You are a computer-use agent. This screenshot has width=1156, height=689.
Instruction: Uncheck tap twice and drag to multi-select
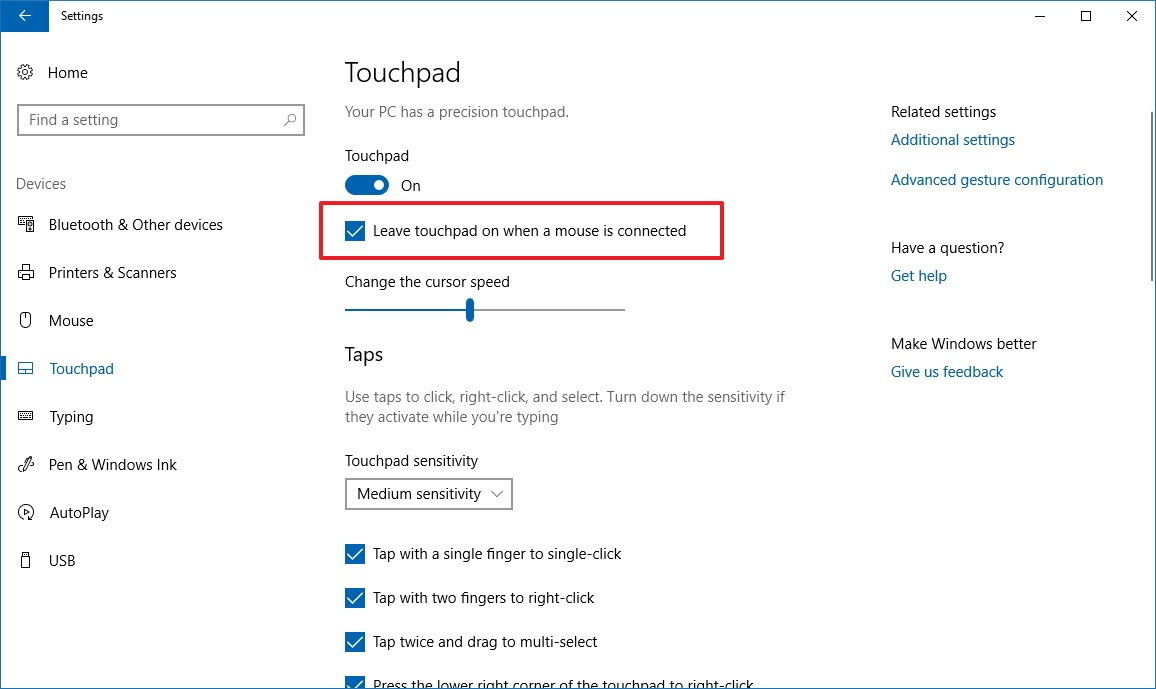[x=355, y=641]
